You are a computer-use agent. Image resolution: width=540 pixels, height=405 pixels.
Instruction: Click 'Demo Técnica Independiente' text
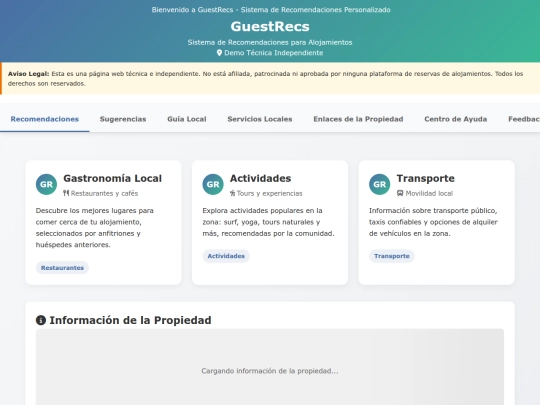point(274,53)
